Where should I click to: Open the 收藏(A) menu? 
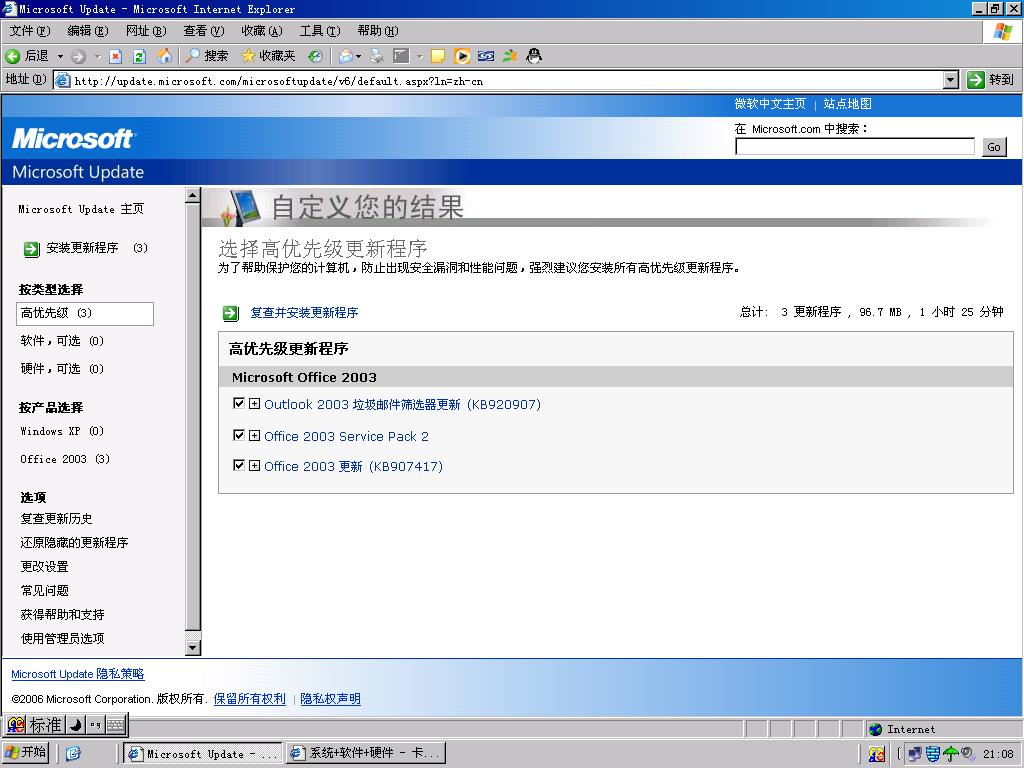tap(261, 31)
